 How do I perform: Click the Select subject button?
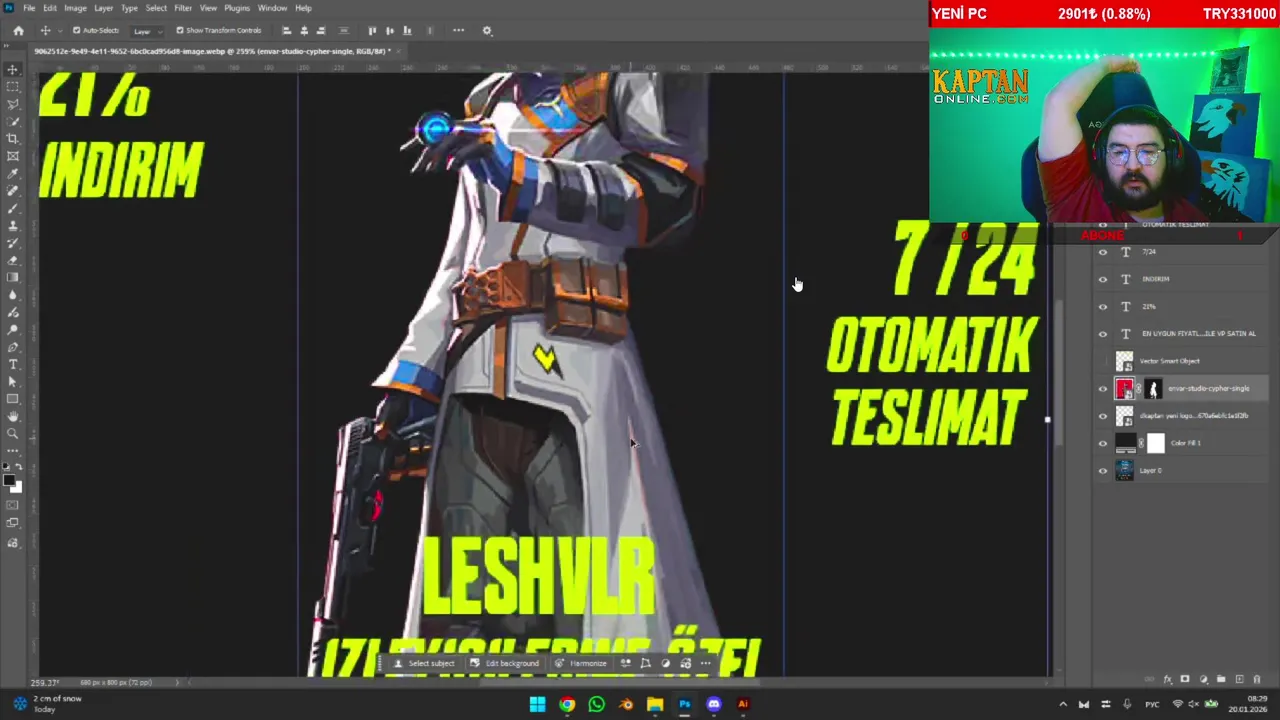click(x=424, y=663)
